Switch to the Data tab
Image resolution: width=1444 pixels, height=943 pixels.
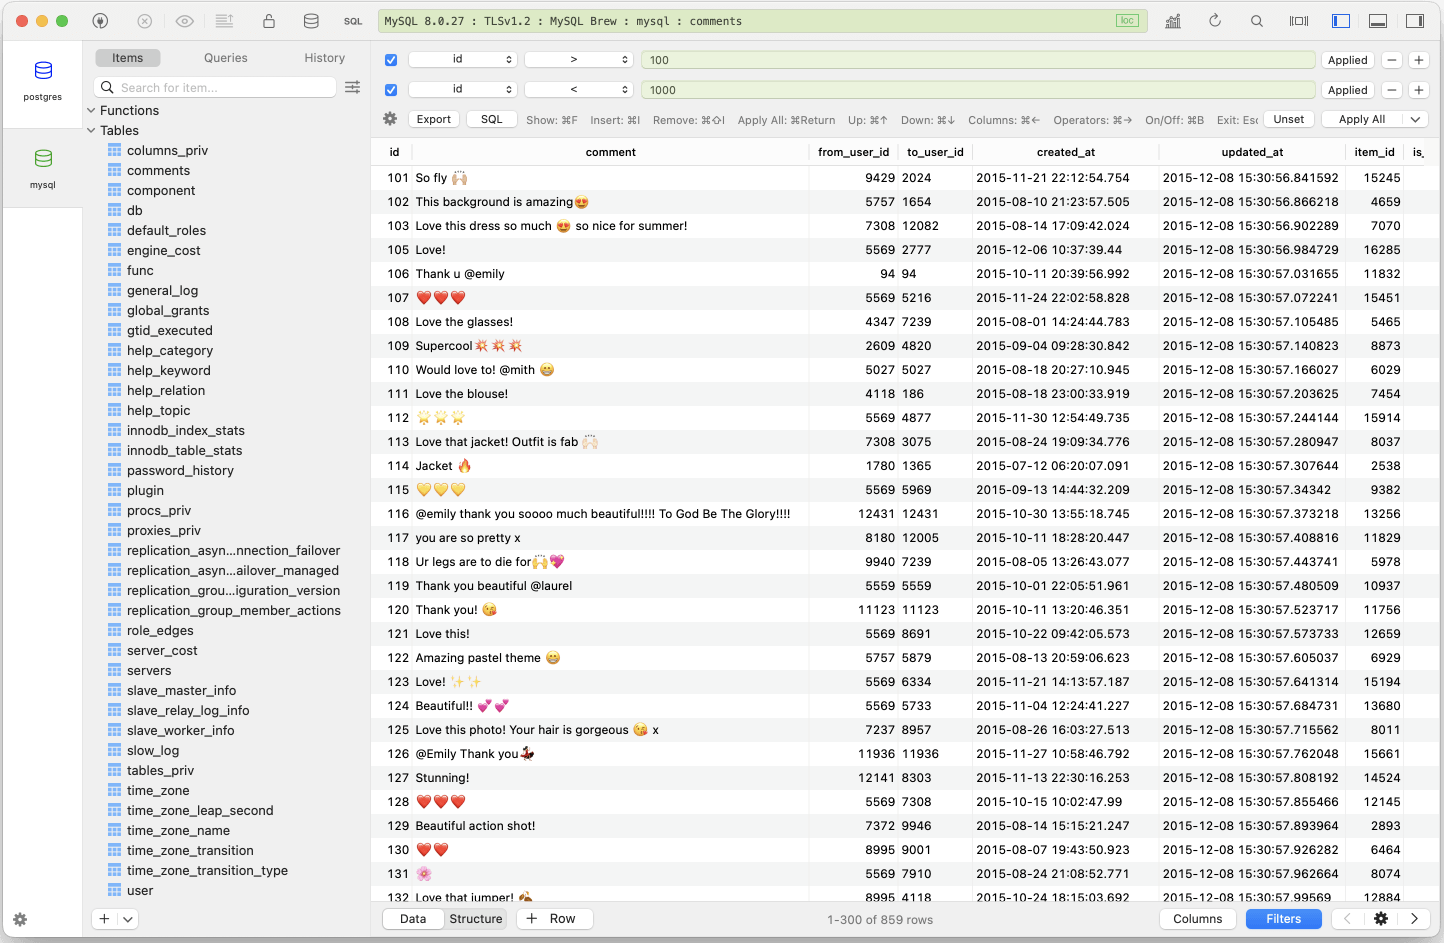pos(413,919)
